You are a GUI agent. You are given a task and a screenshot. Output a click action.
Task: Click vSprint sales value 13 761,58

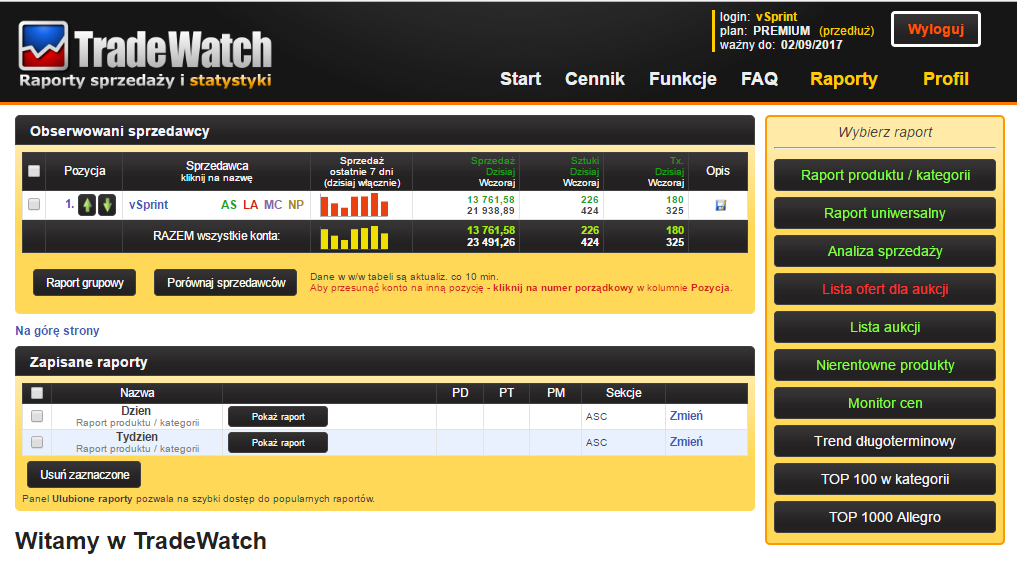[x=490, y=200]
